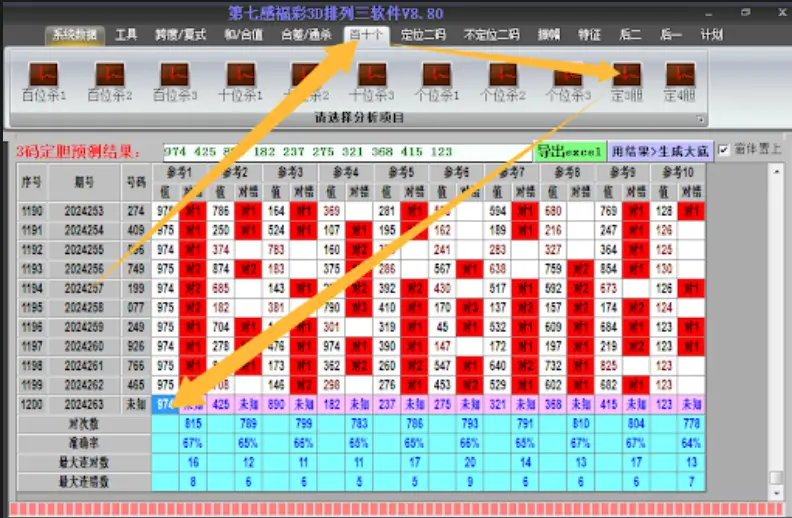The height and width of the screenshot is (518, 792).
Task: Select the 个位杀1 analysis icon
Action: click(436, 75)
